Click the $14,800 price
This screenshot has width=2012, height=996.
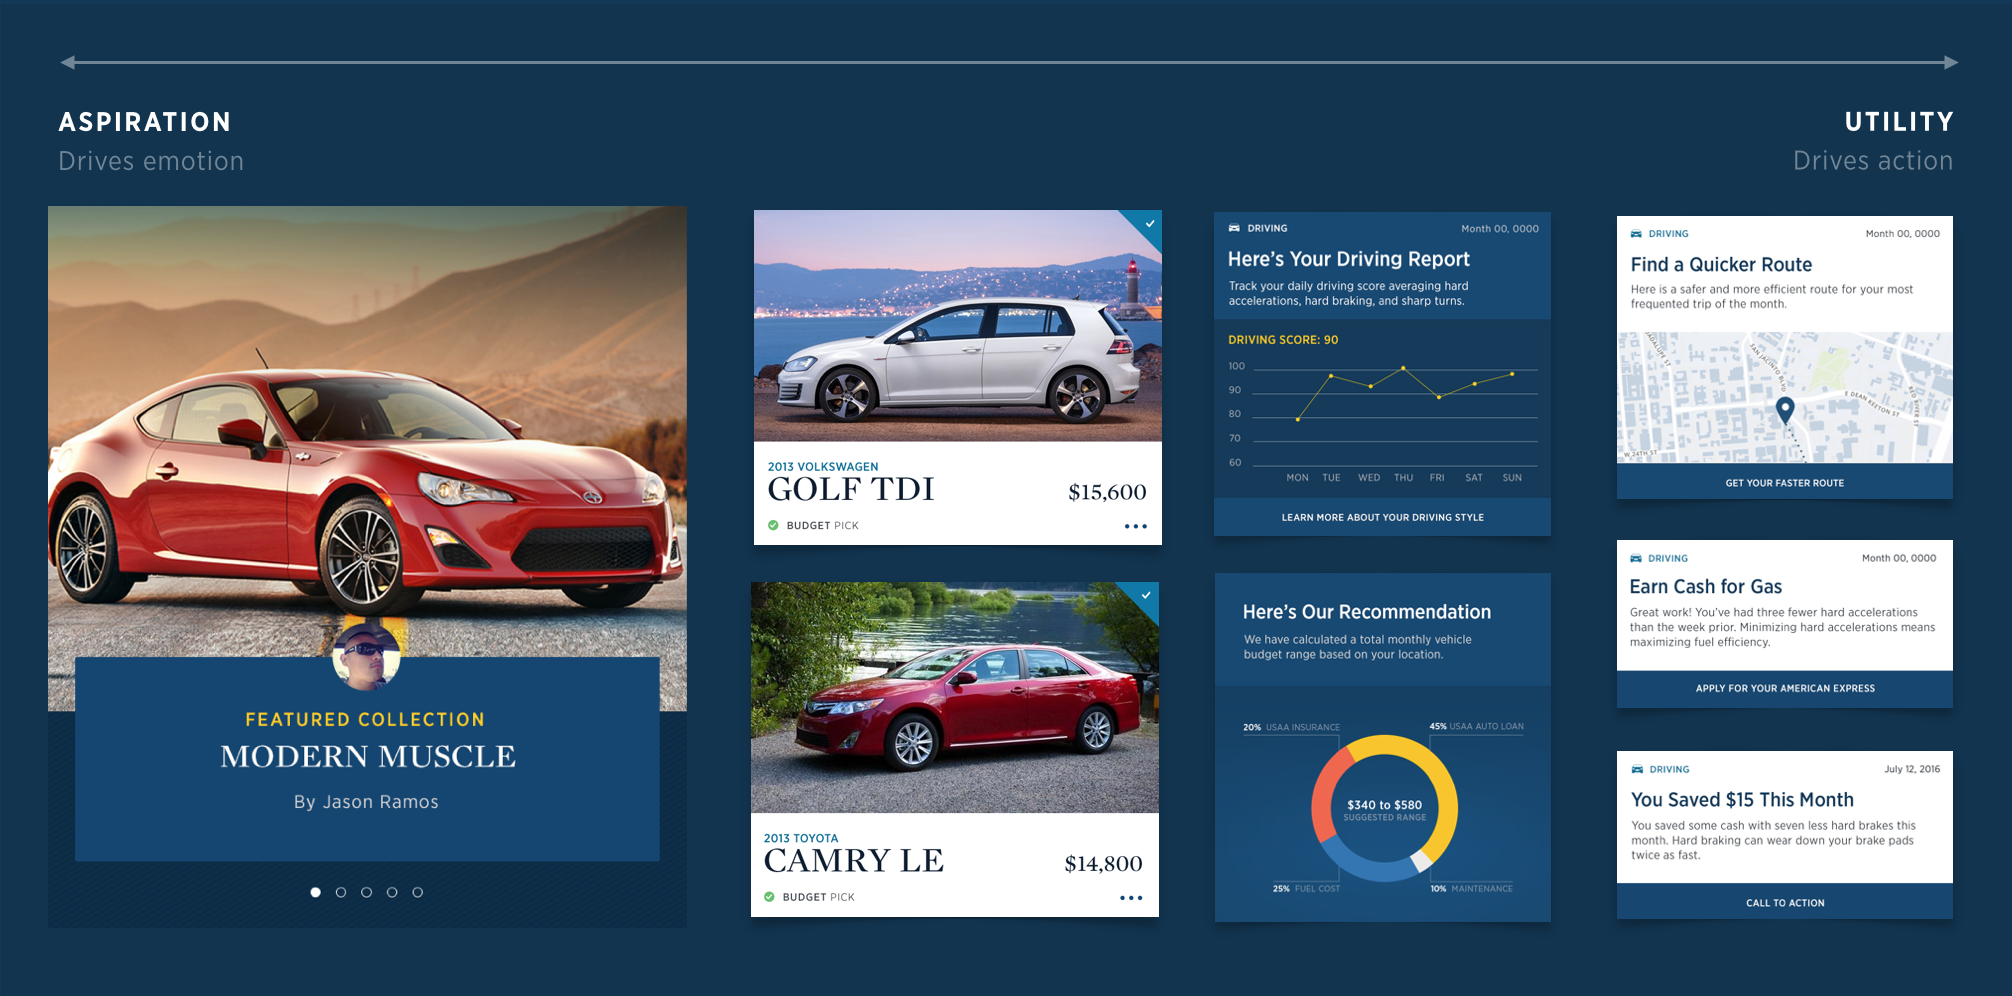(x=1103, y=864)
